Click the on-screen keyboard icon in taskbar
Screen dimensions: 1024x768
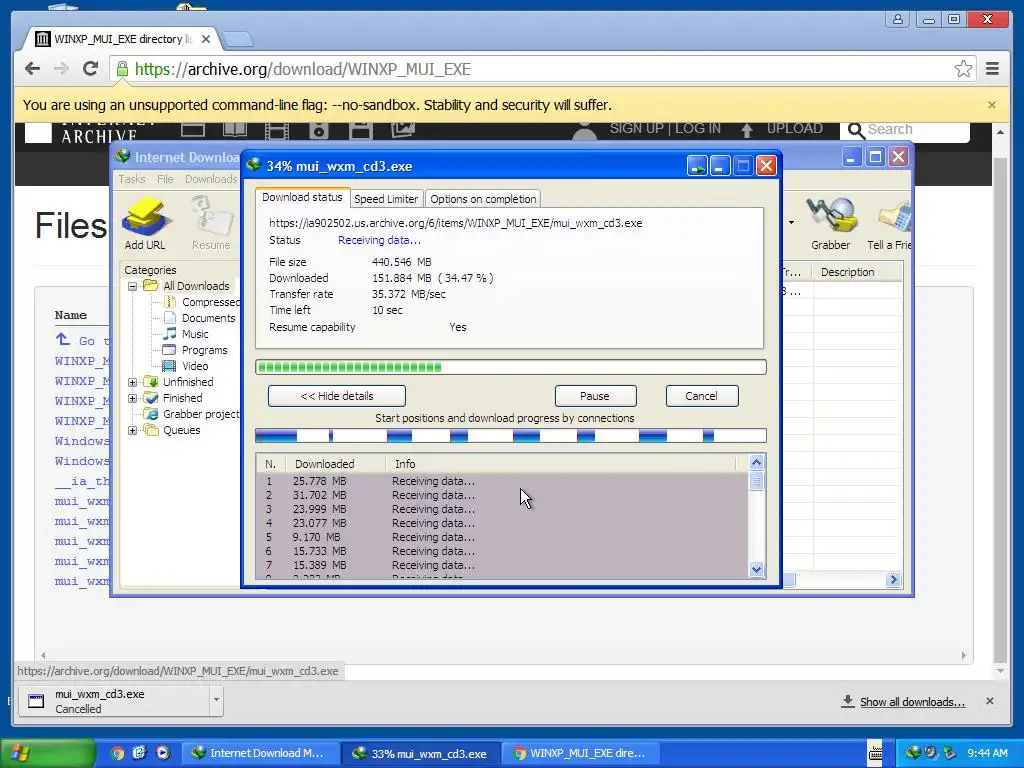(x=875, y=753)
